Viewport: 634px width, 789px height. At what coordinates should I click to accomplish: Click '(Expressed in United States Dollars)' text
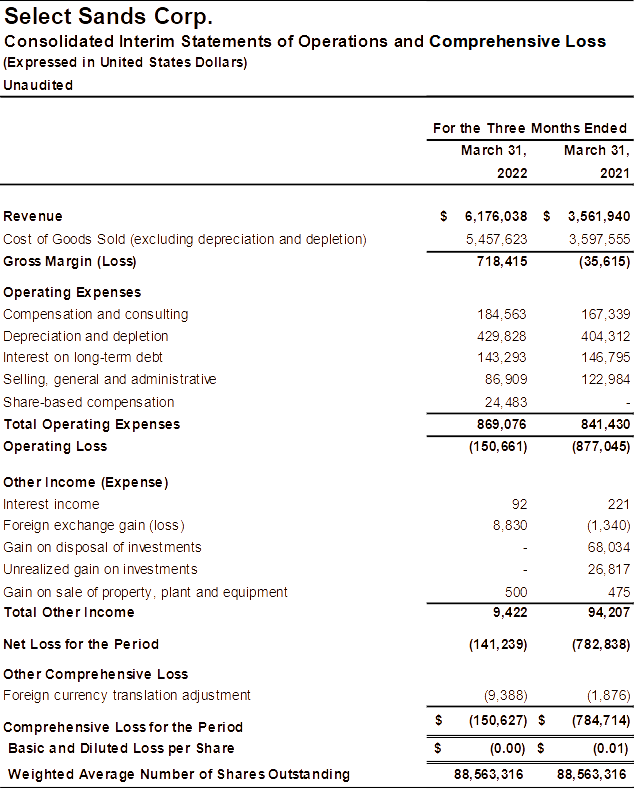tap(125, 63)
